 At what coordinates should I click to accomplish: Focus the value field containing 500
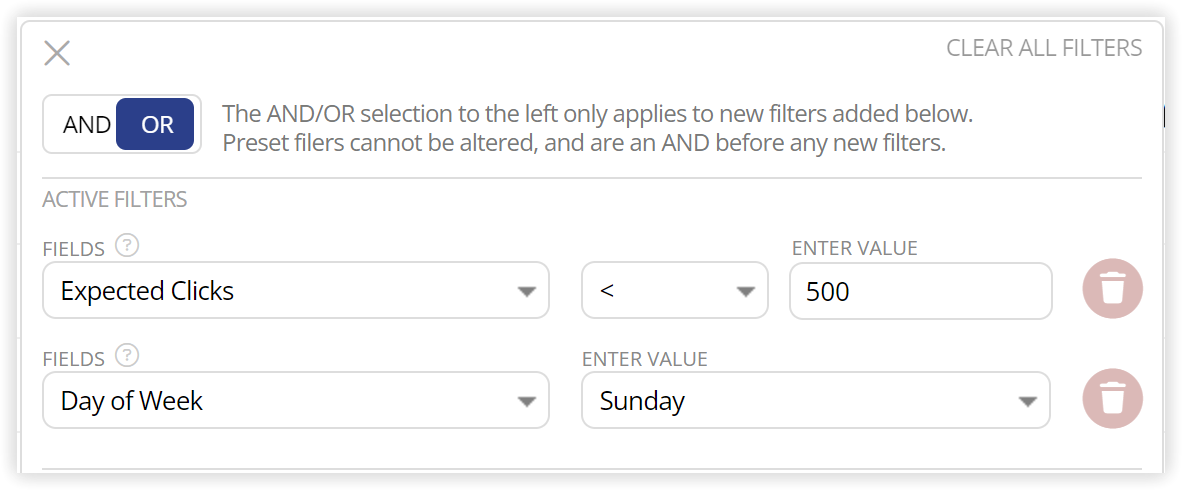(x=920, y=290)
